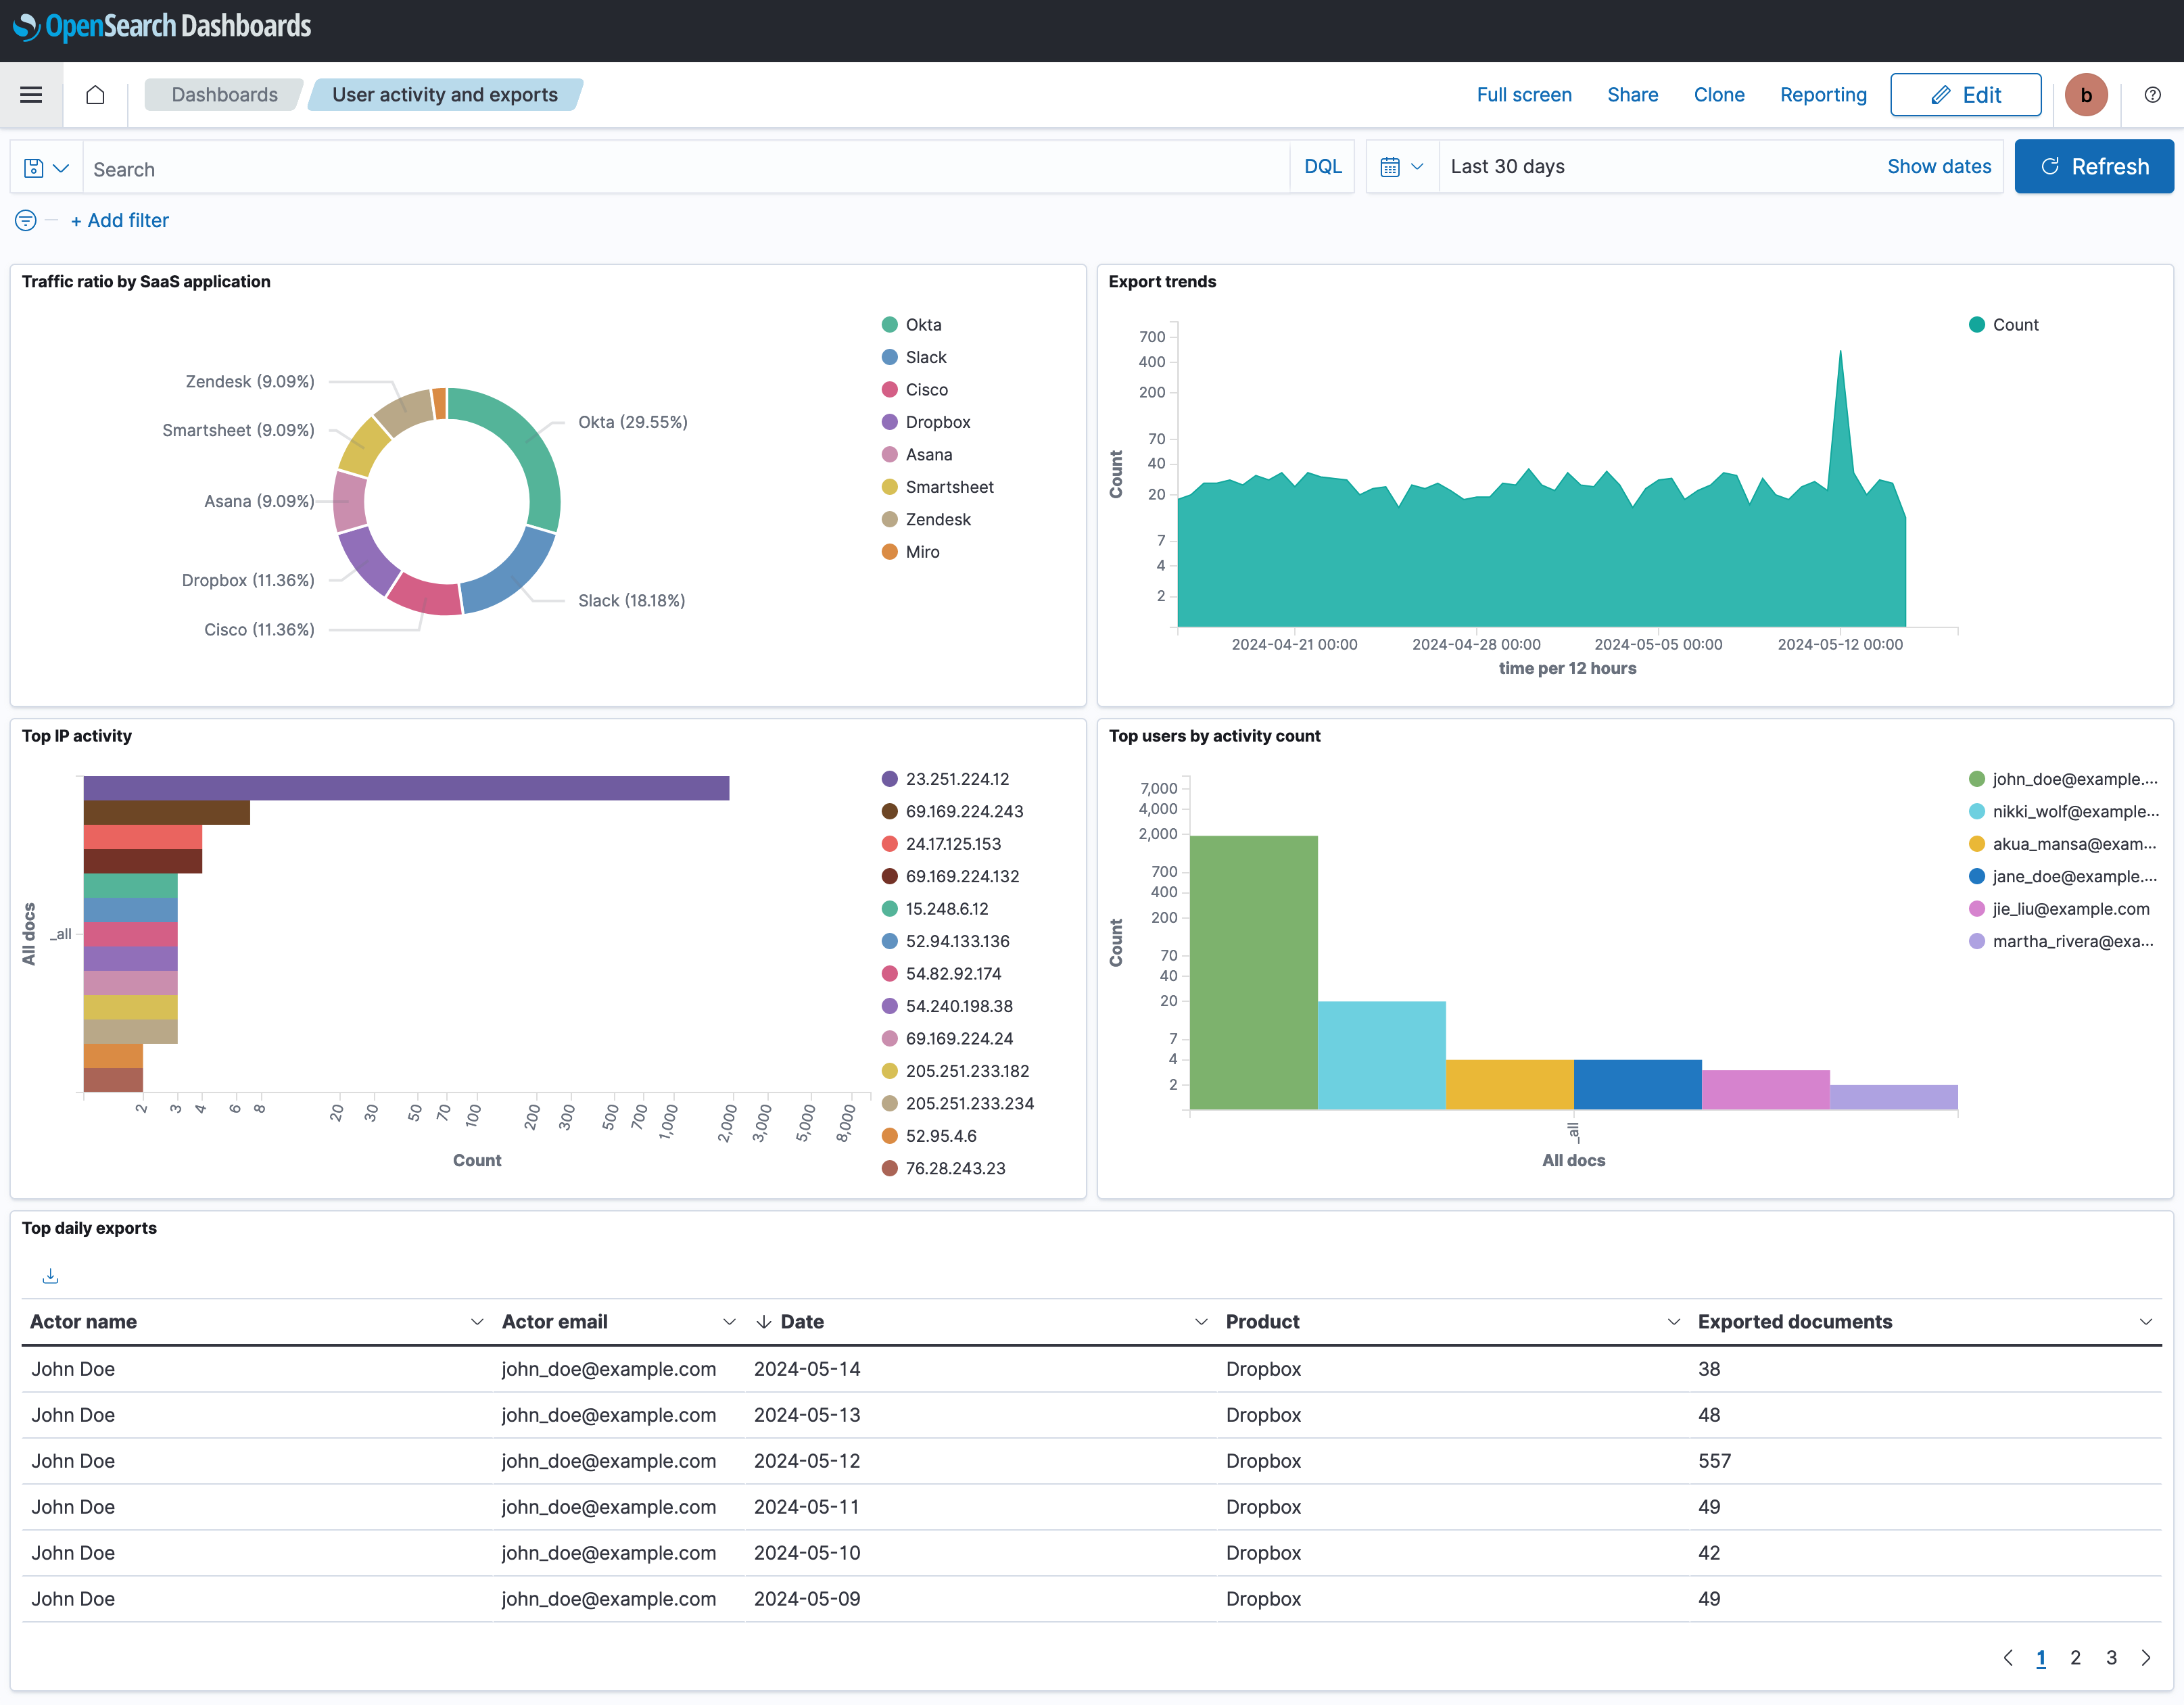The width and height of the screenshot is (2184, 1705).
Task: Open the Product column dropdown chevron
Action: [x=1673, y=1322]
